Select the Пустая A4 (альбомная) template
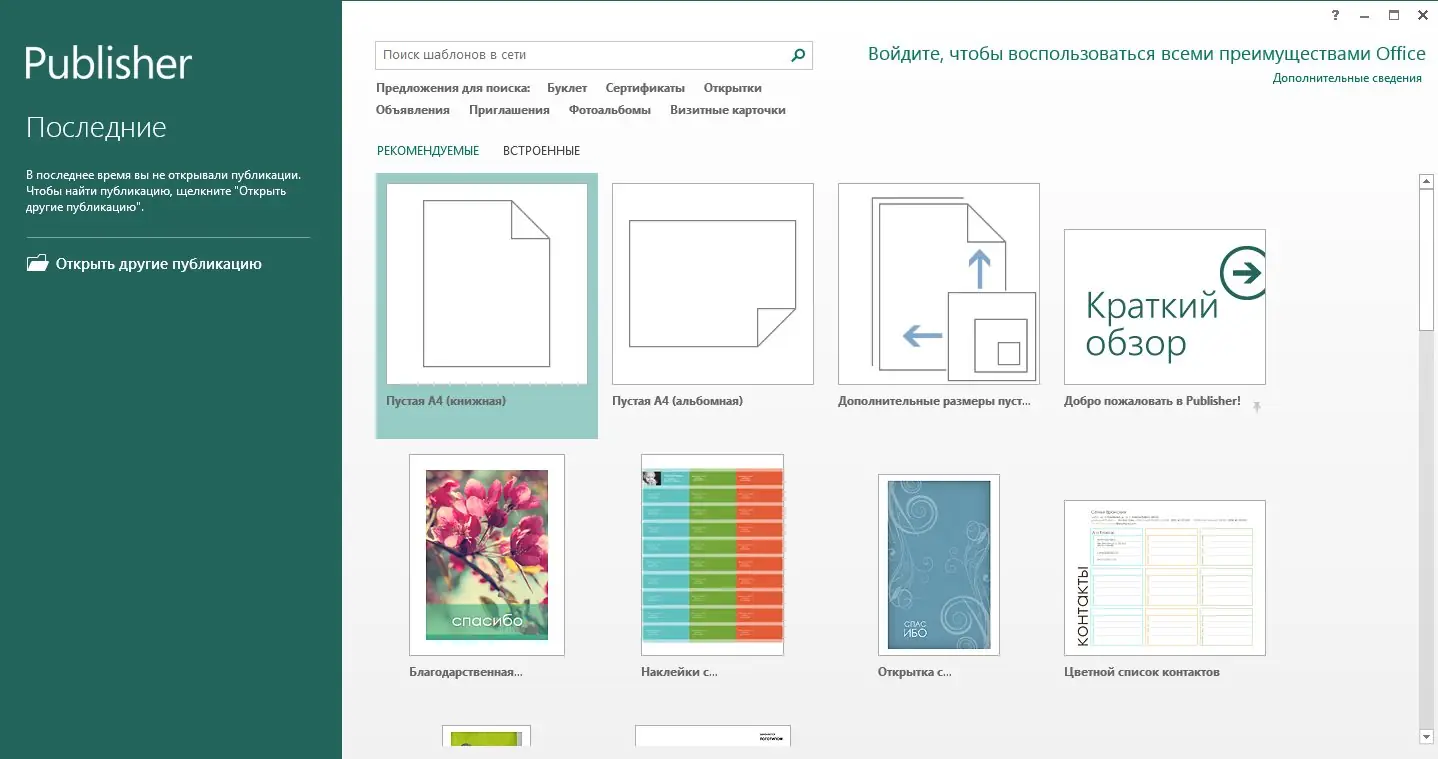This screenshot has width=1438, height=759. 713,284
